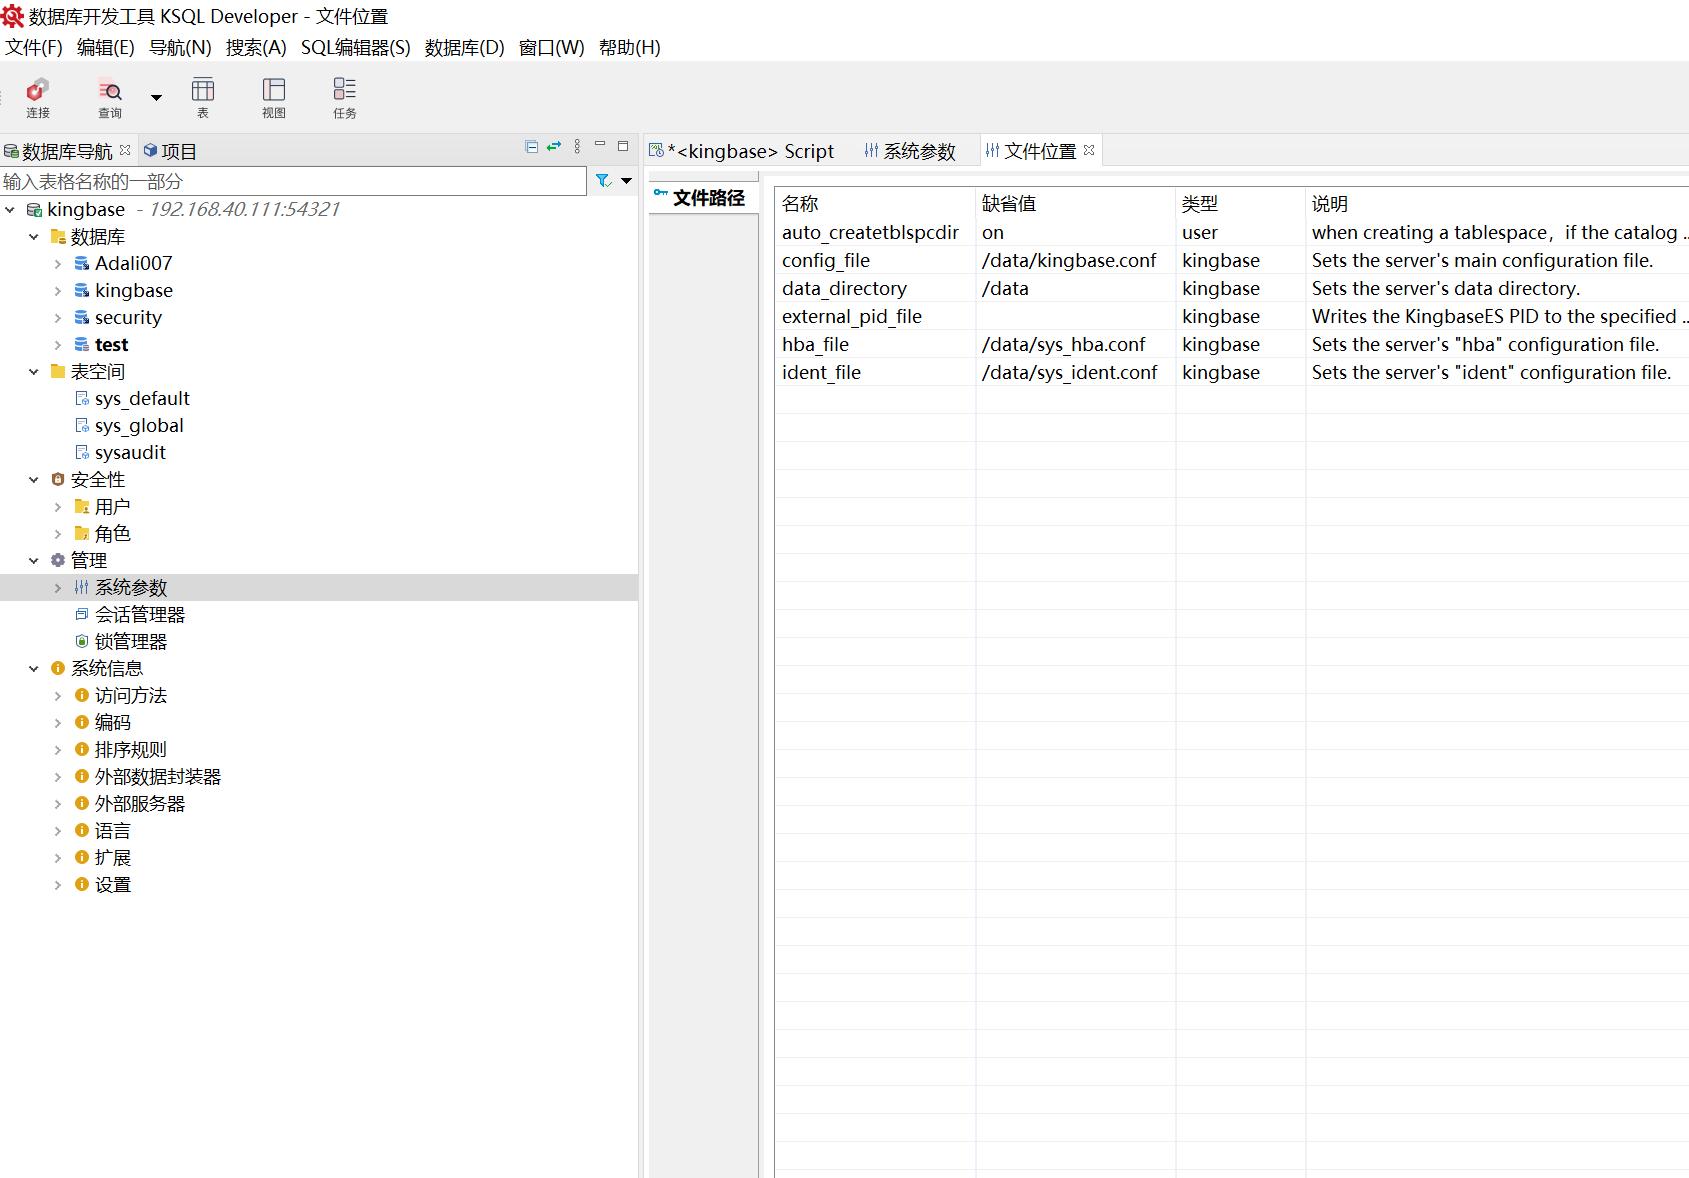
Task: Click the 连接 (Connect) toolbar icon
Action: coord(38,98)
